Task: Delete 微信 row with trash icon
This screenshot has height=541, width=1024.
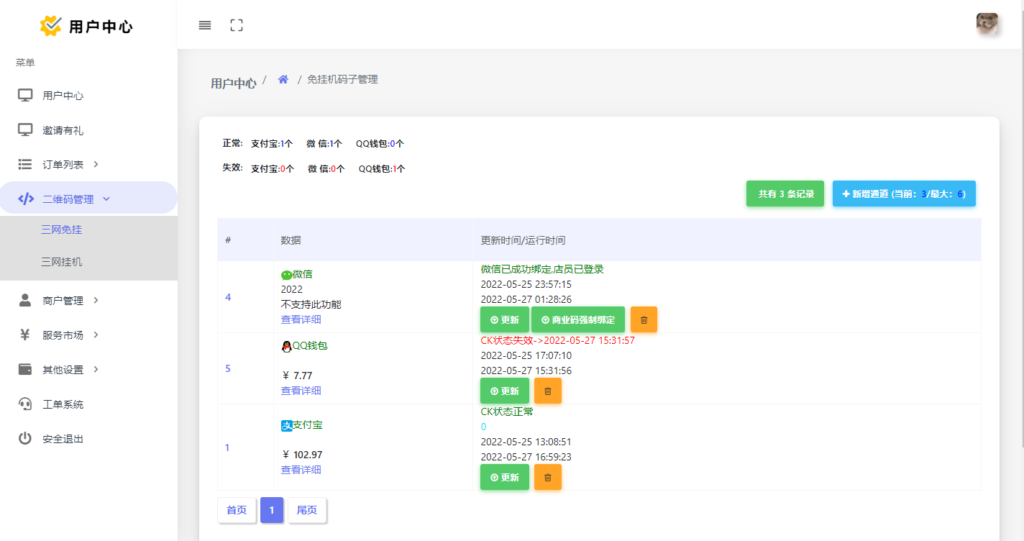Action: (644, 320)
